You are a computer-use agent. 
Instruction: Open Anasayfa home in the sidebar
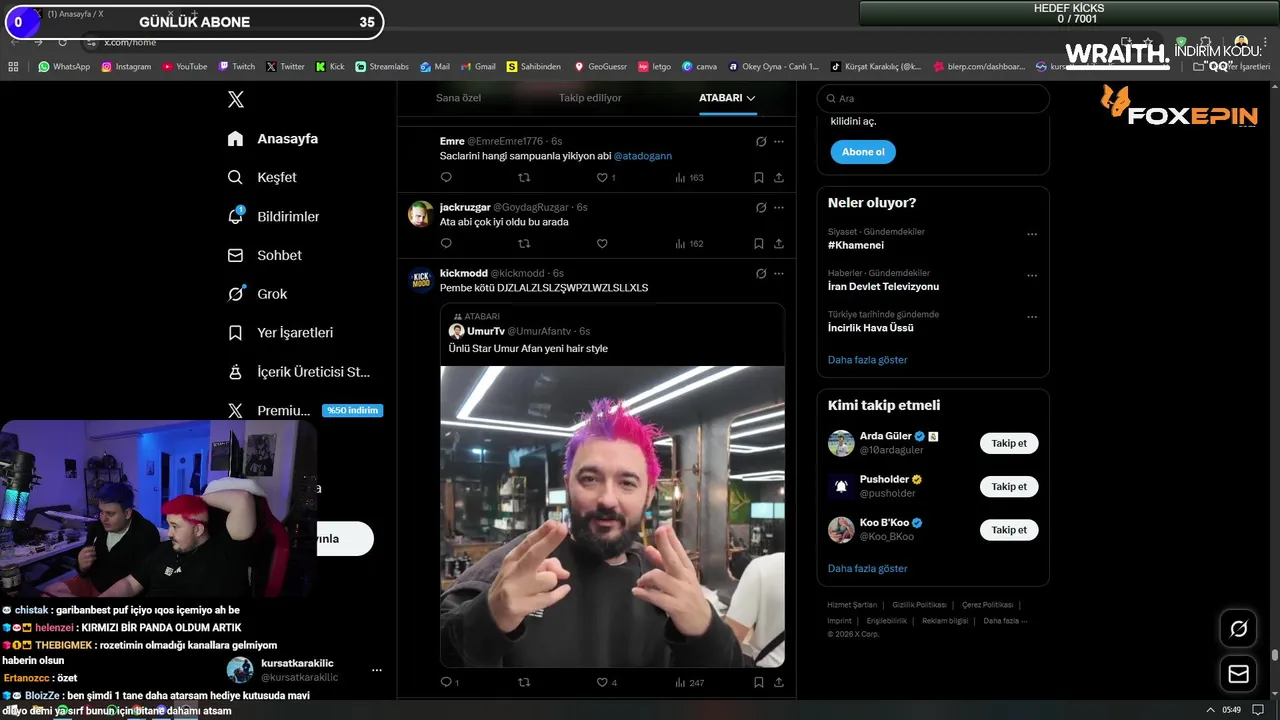coord(273,139)
